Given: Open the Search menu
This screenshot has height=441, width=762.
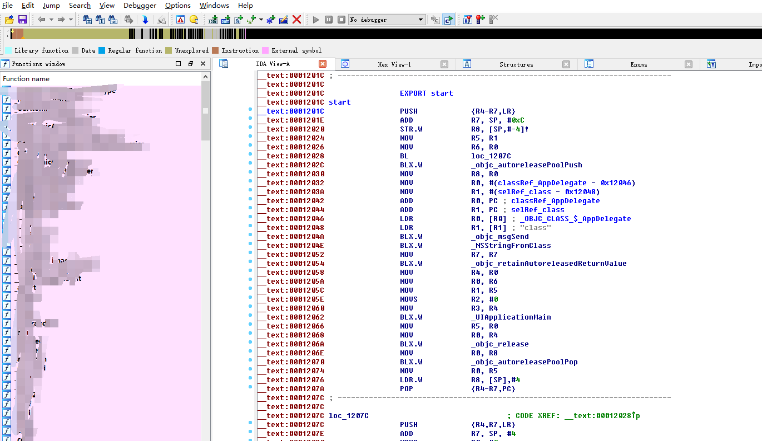Looking at the screenshot, I should point(79,5).
